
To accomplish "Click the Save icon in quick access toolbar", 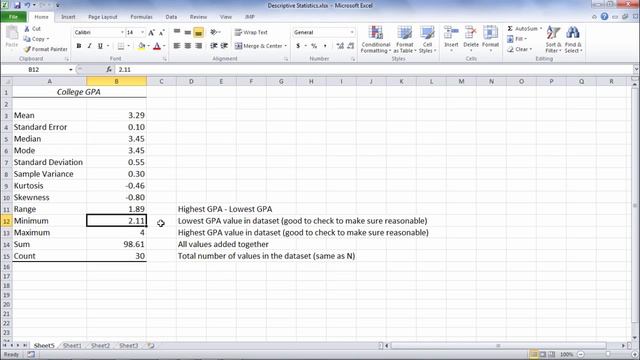I will point(17,5).
